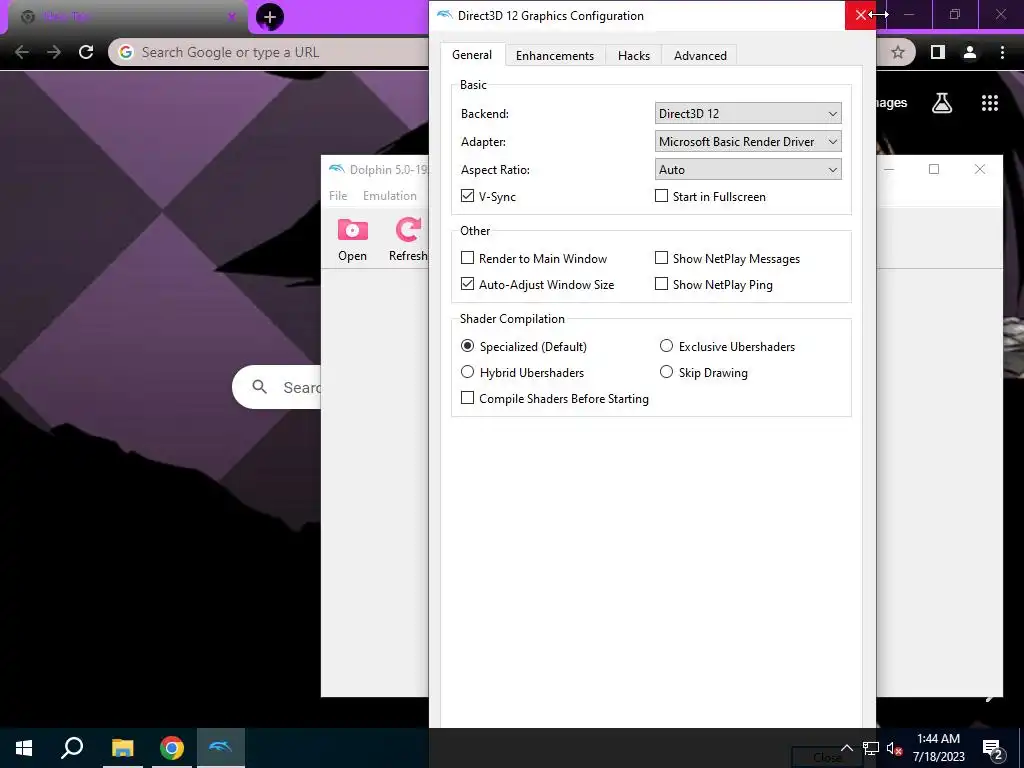Click the network status tray icon

coord(871,748)
